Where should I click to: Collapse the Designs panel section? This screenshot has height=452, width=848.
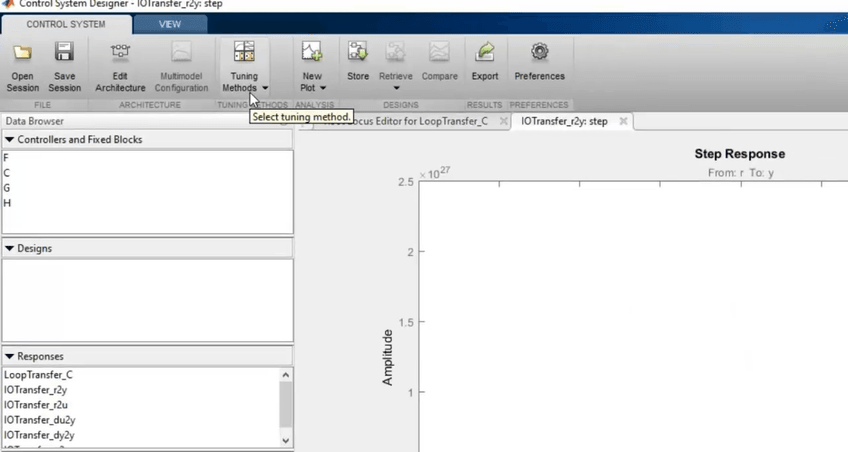click(10, 248)
